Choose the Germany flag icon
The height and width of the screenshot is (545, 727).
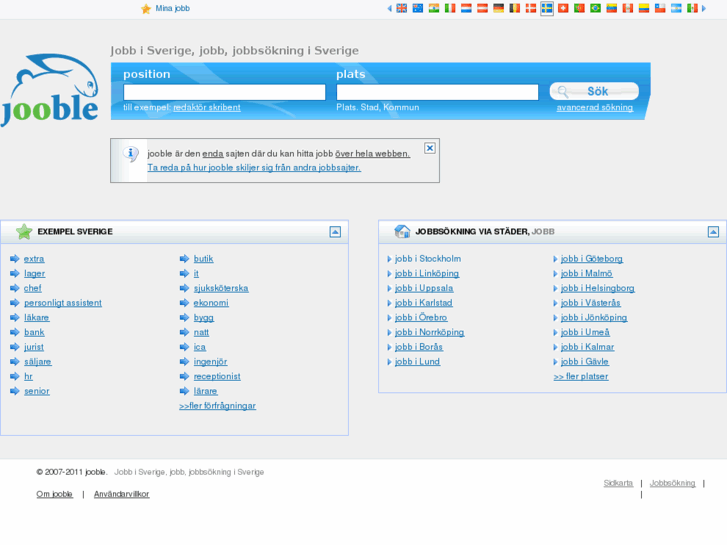[498, 8]
